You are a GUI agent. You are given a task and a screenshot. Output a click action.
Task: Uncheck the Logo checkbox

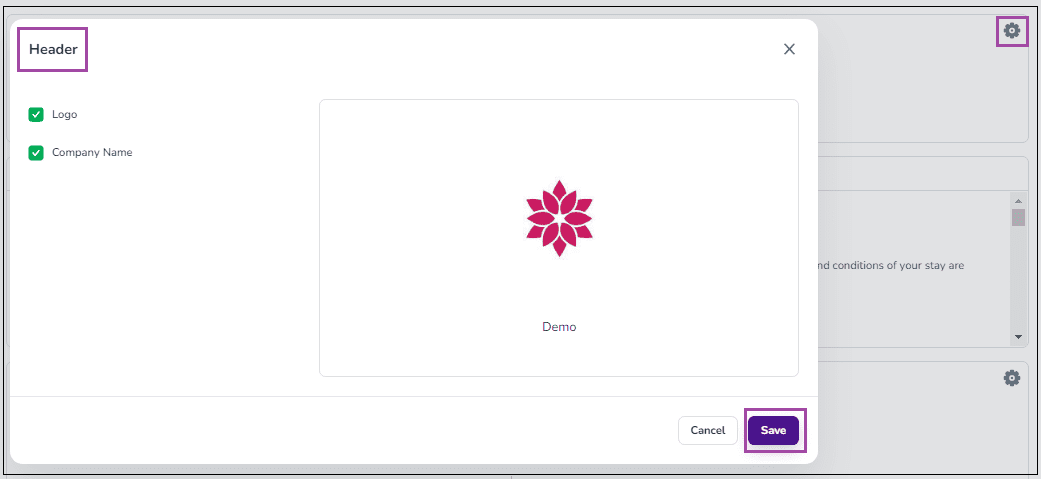(36, 115)
